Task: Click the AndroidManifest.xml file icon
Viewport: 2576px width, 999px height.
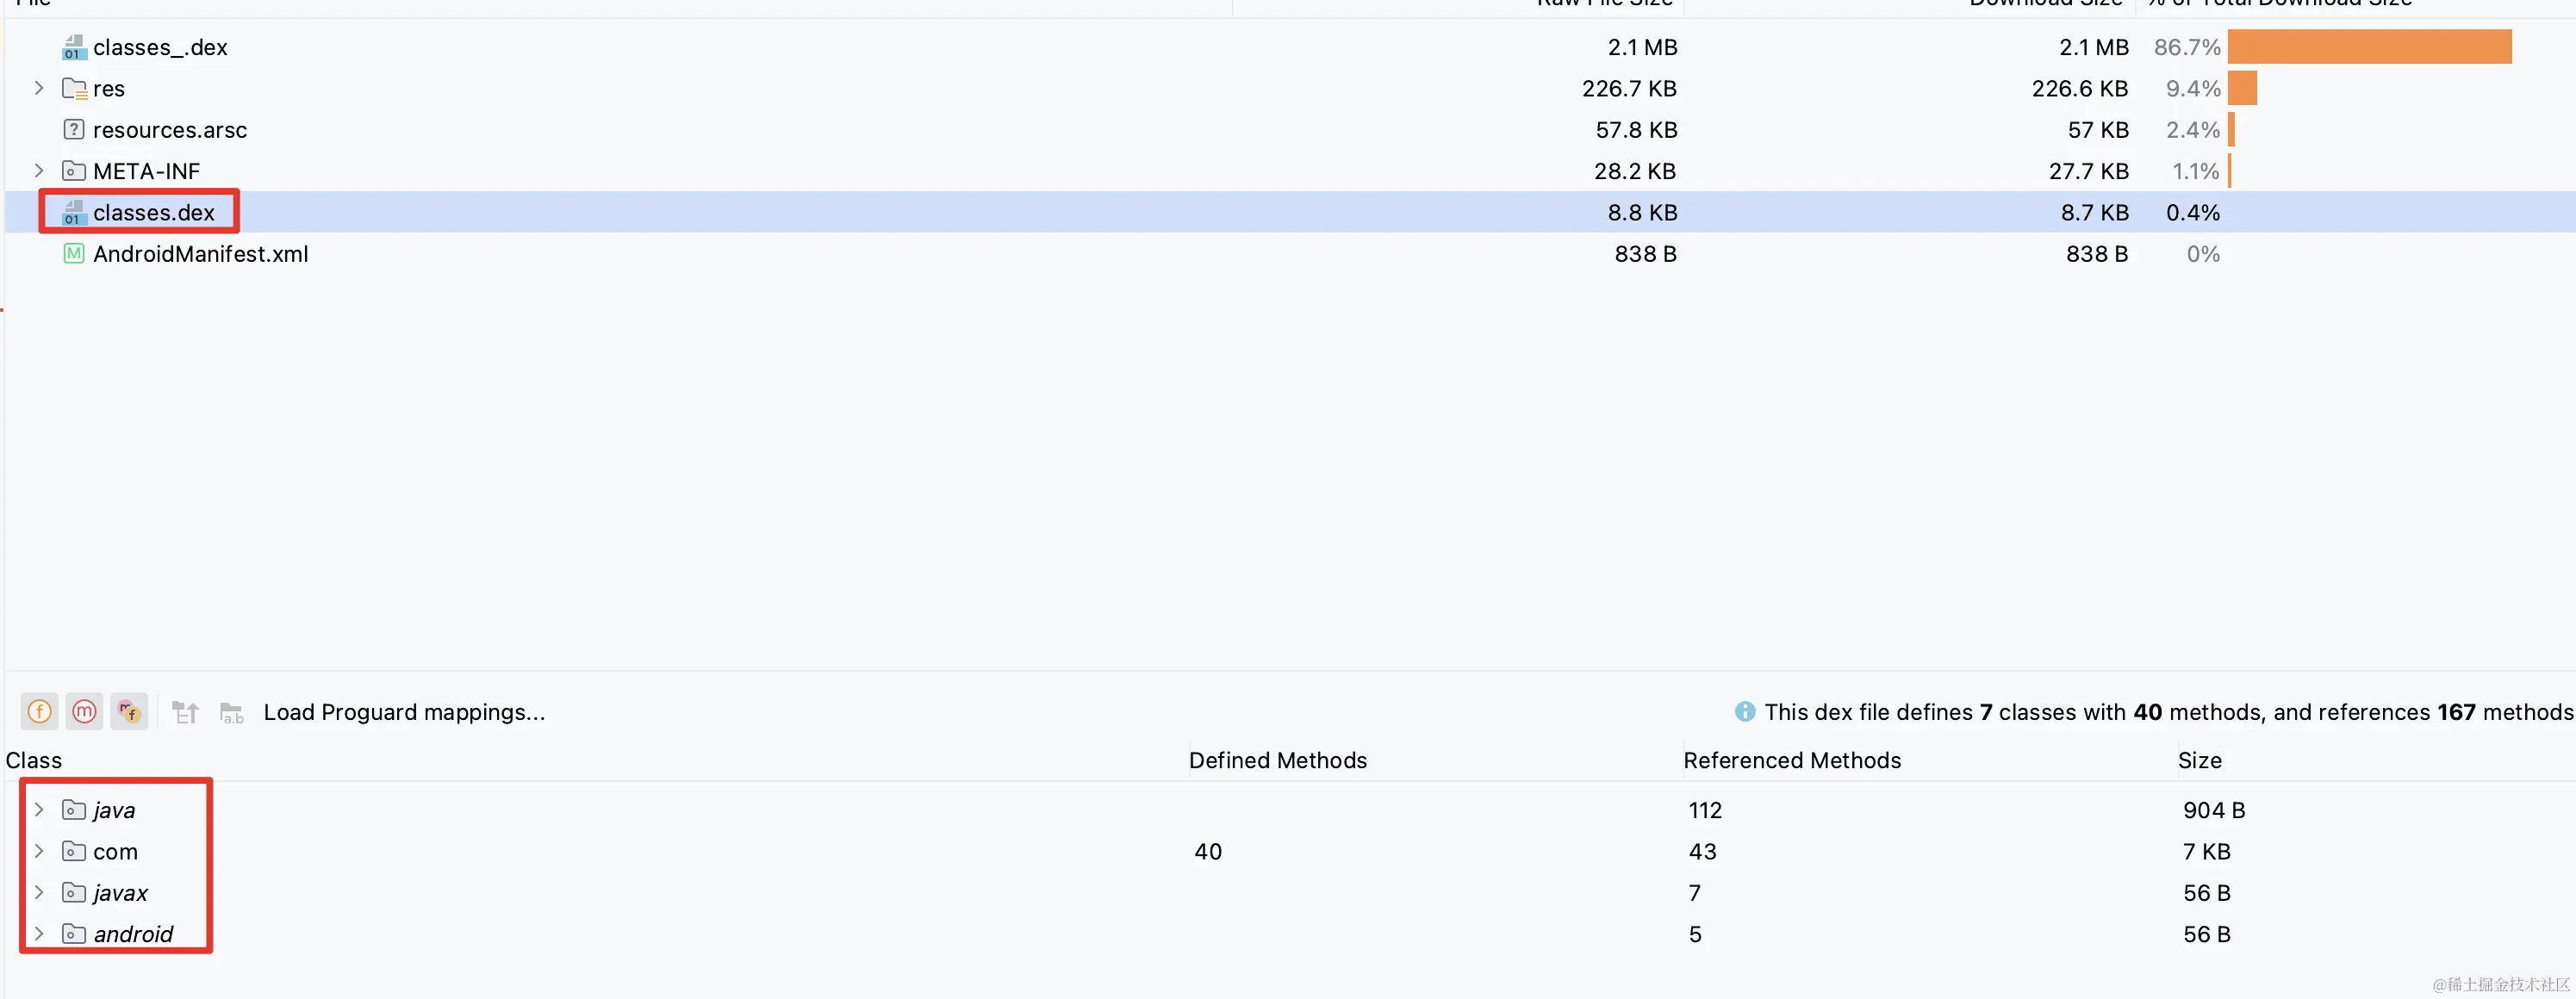Action: pyautogui.click(x=74, y=254)
